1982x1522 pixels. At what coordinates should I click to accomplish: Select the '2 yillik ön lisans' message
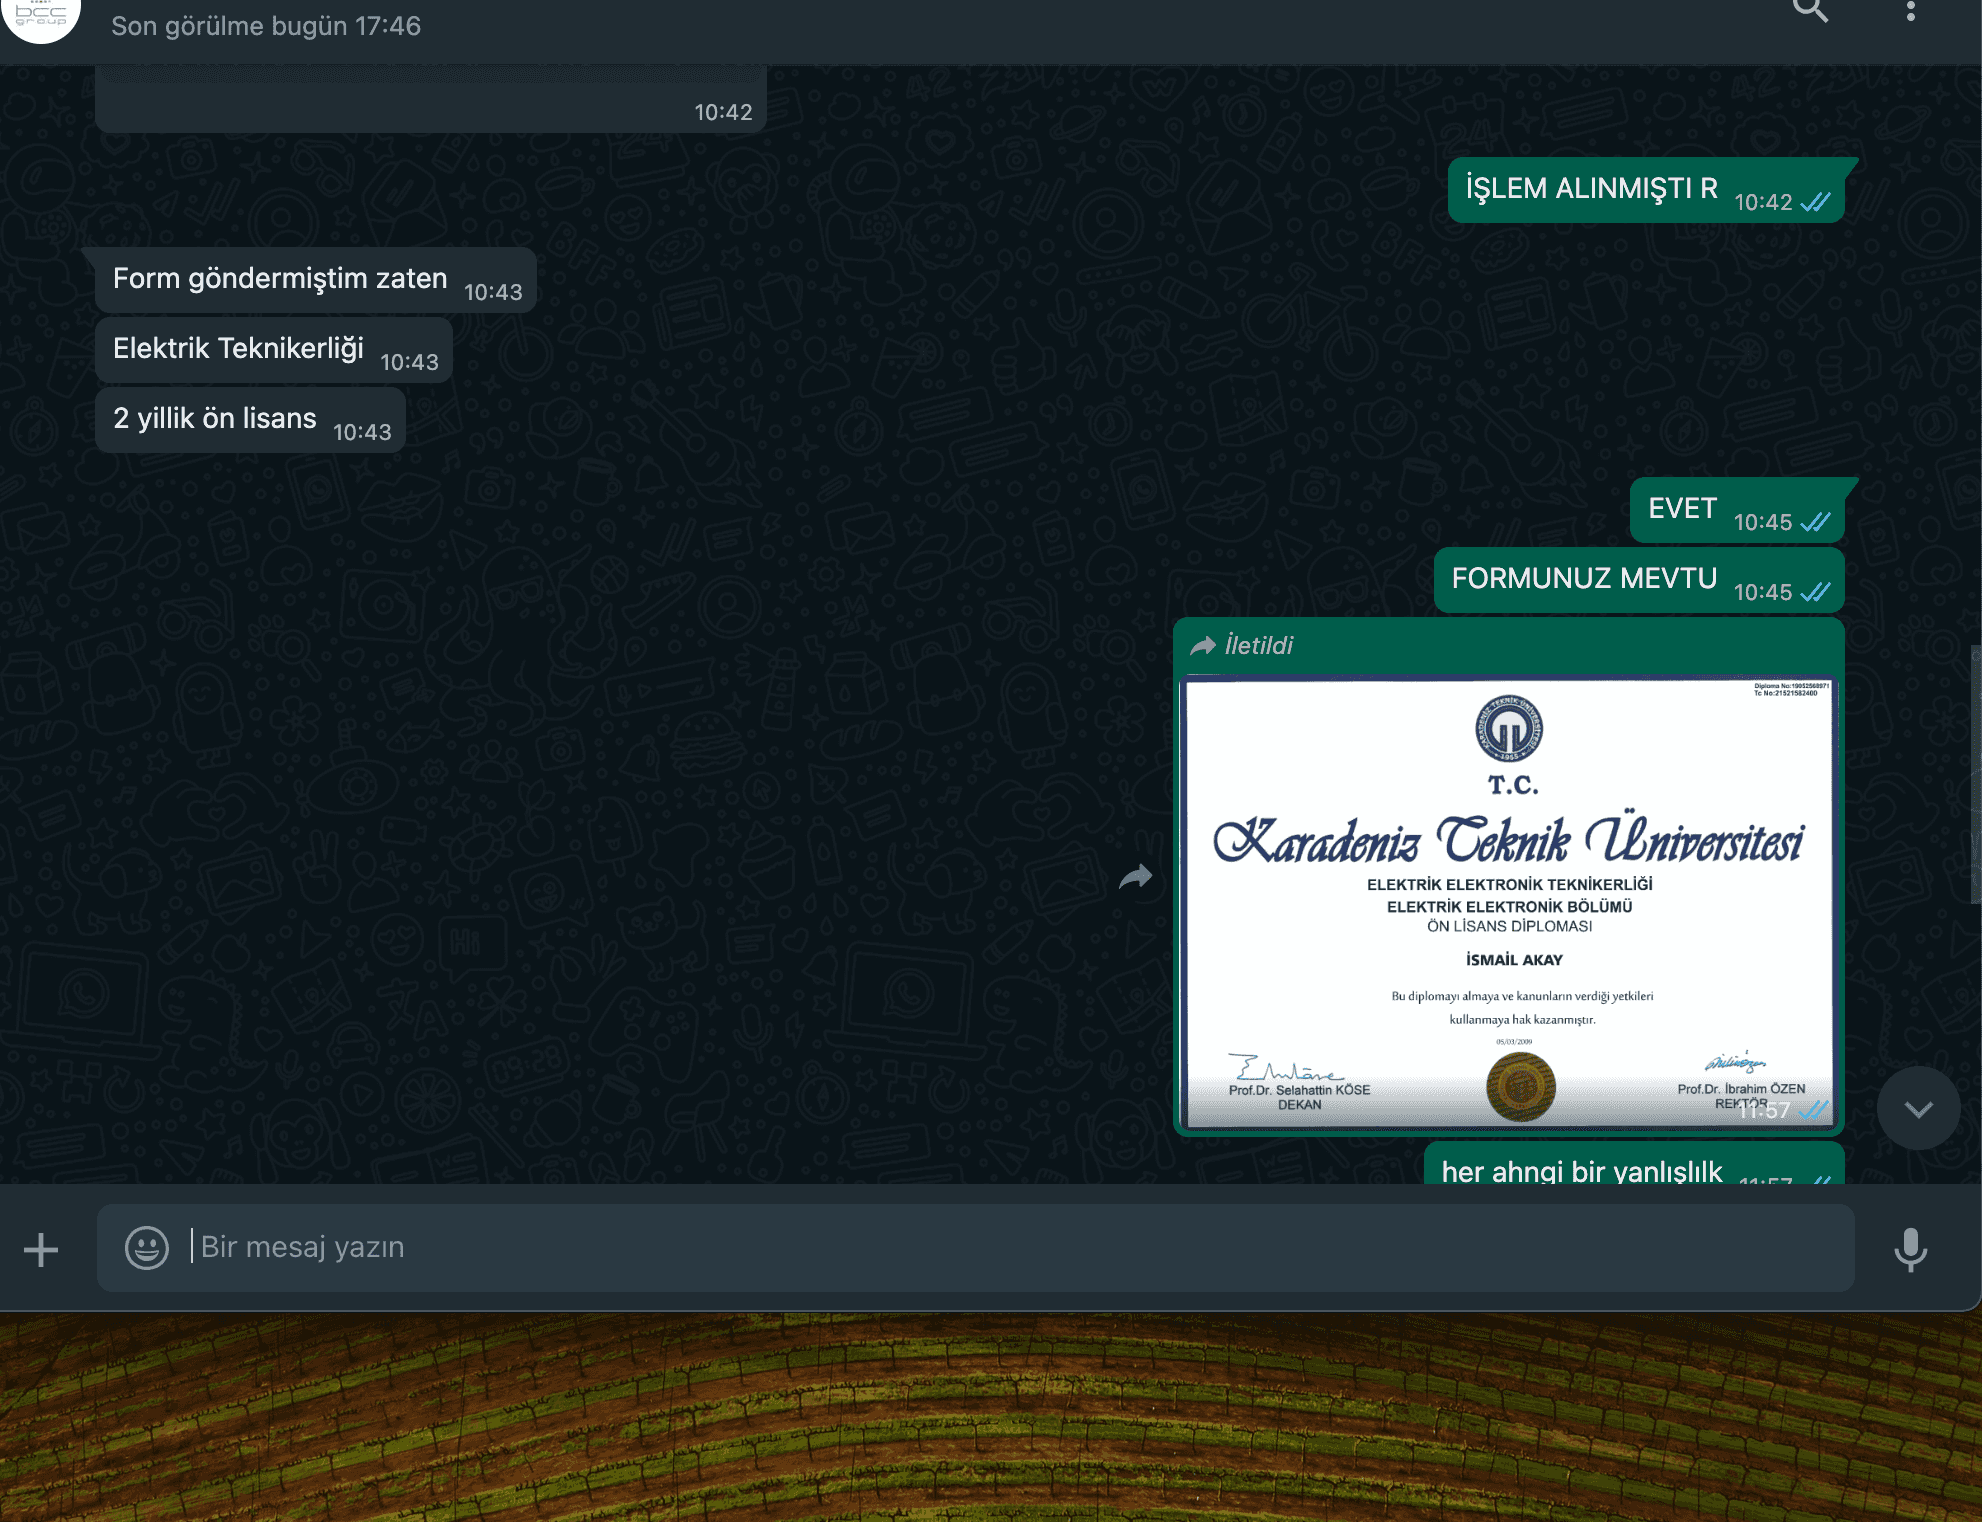click(x=250, y=420)
